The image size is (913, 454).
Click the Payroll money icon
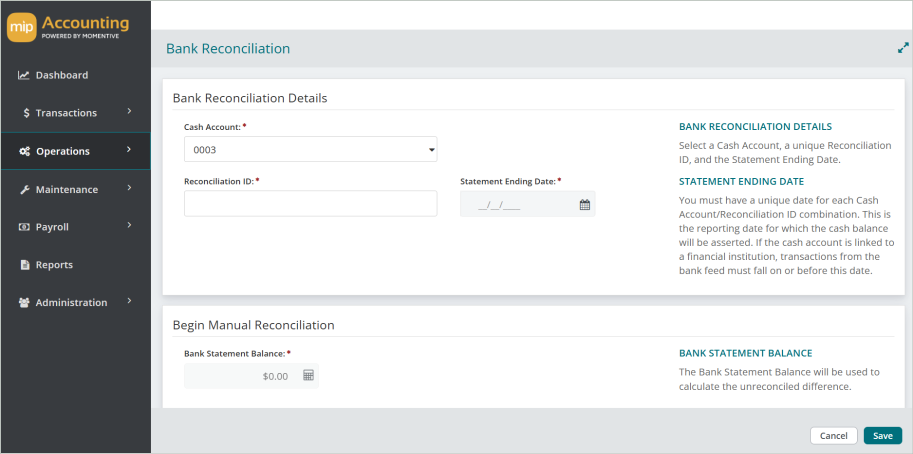24,227
